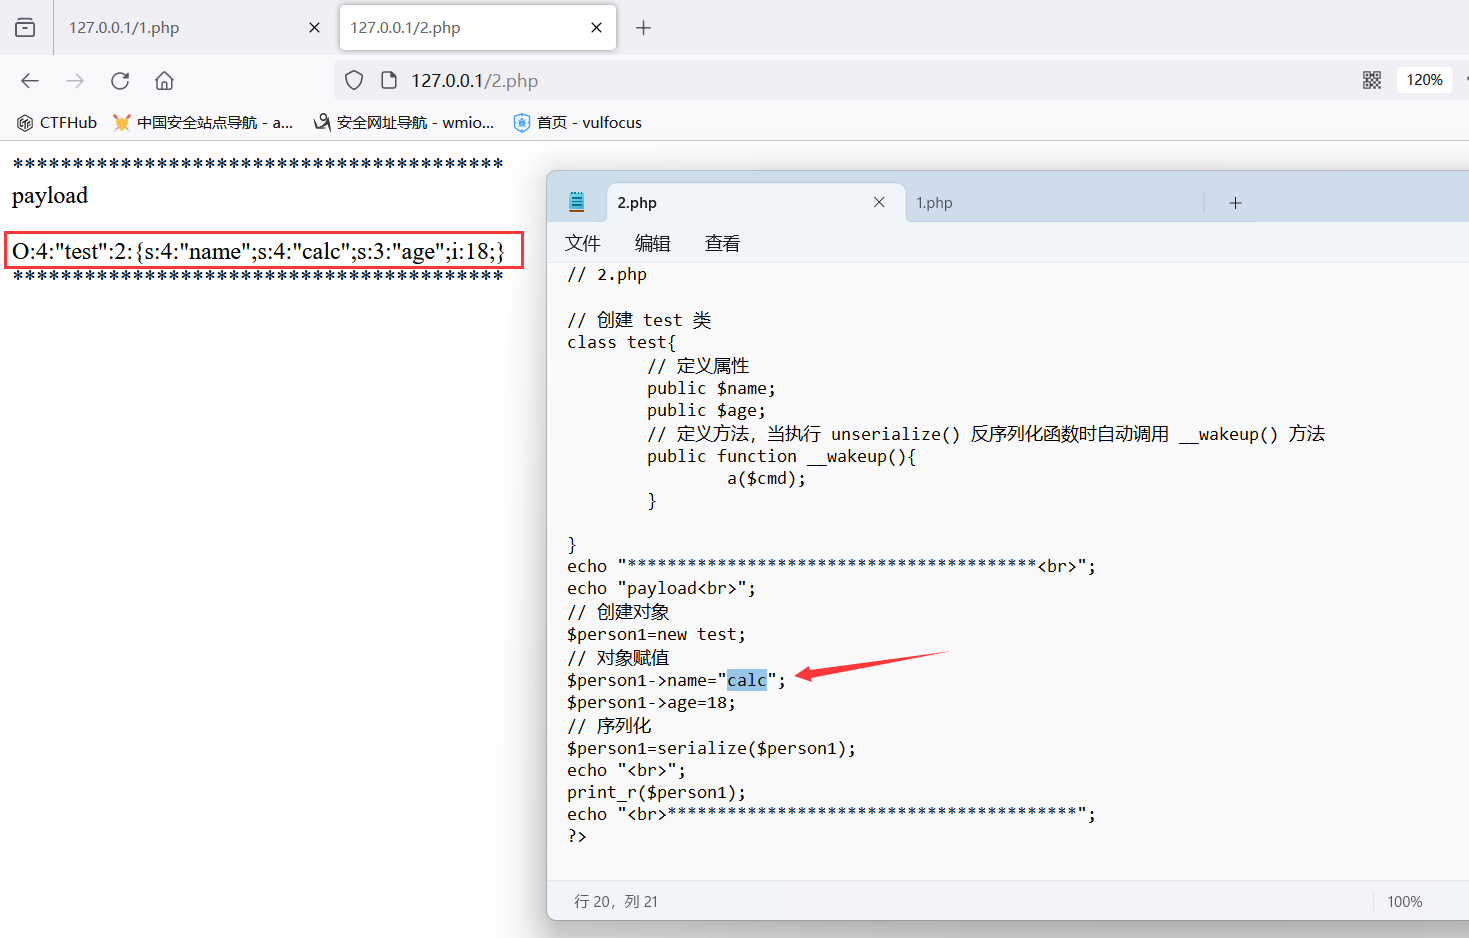The height and width of the screenshot is (938, 1469).
Task: Click the address bar URL 127.0.0.1/2.php
Action: [x=474, y=81]
